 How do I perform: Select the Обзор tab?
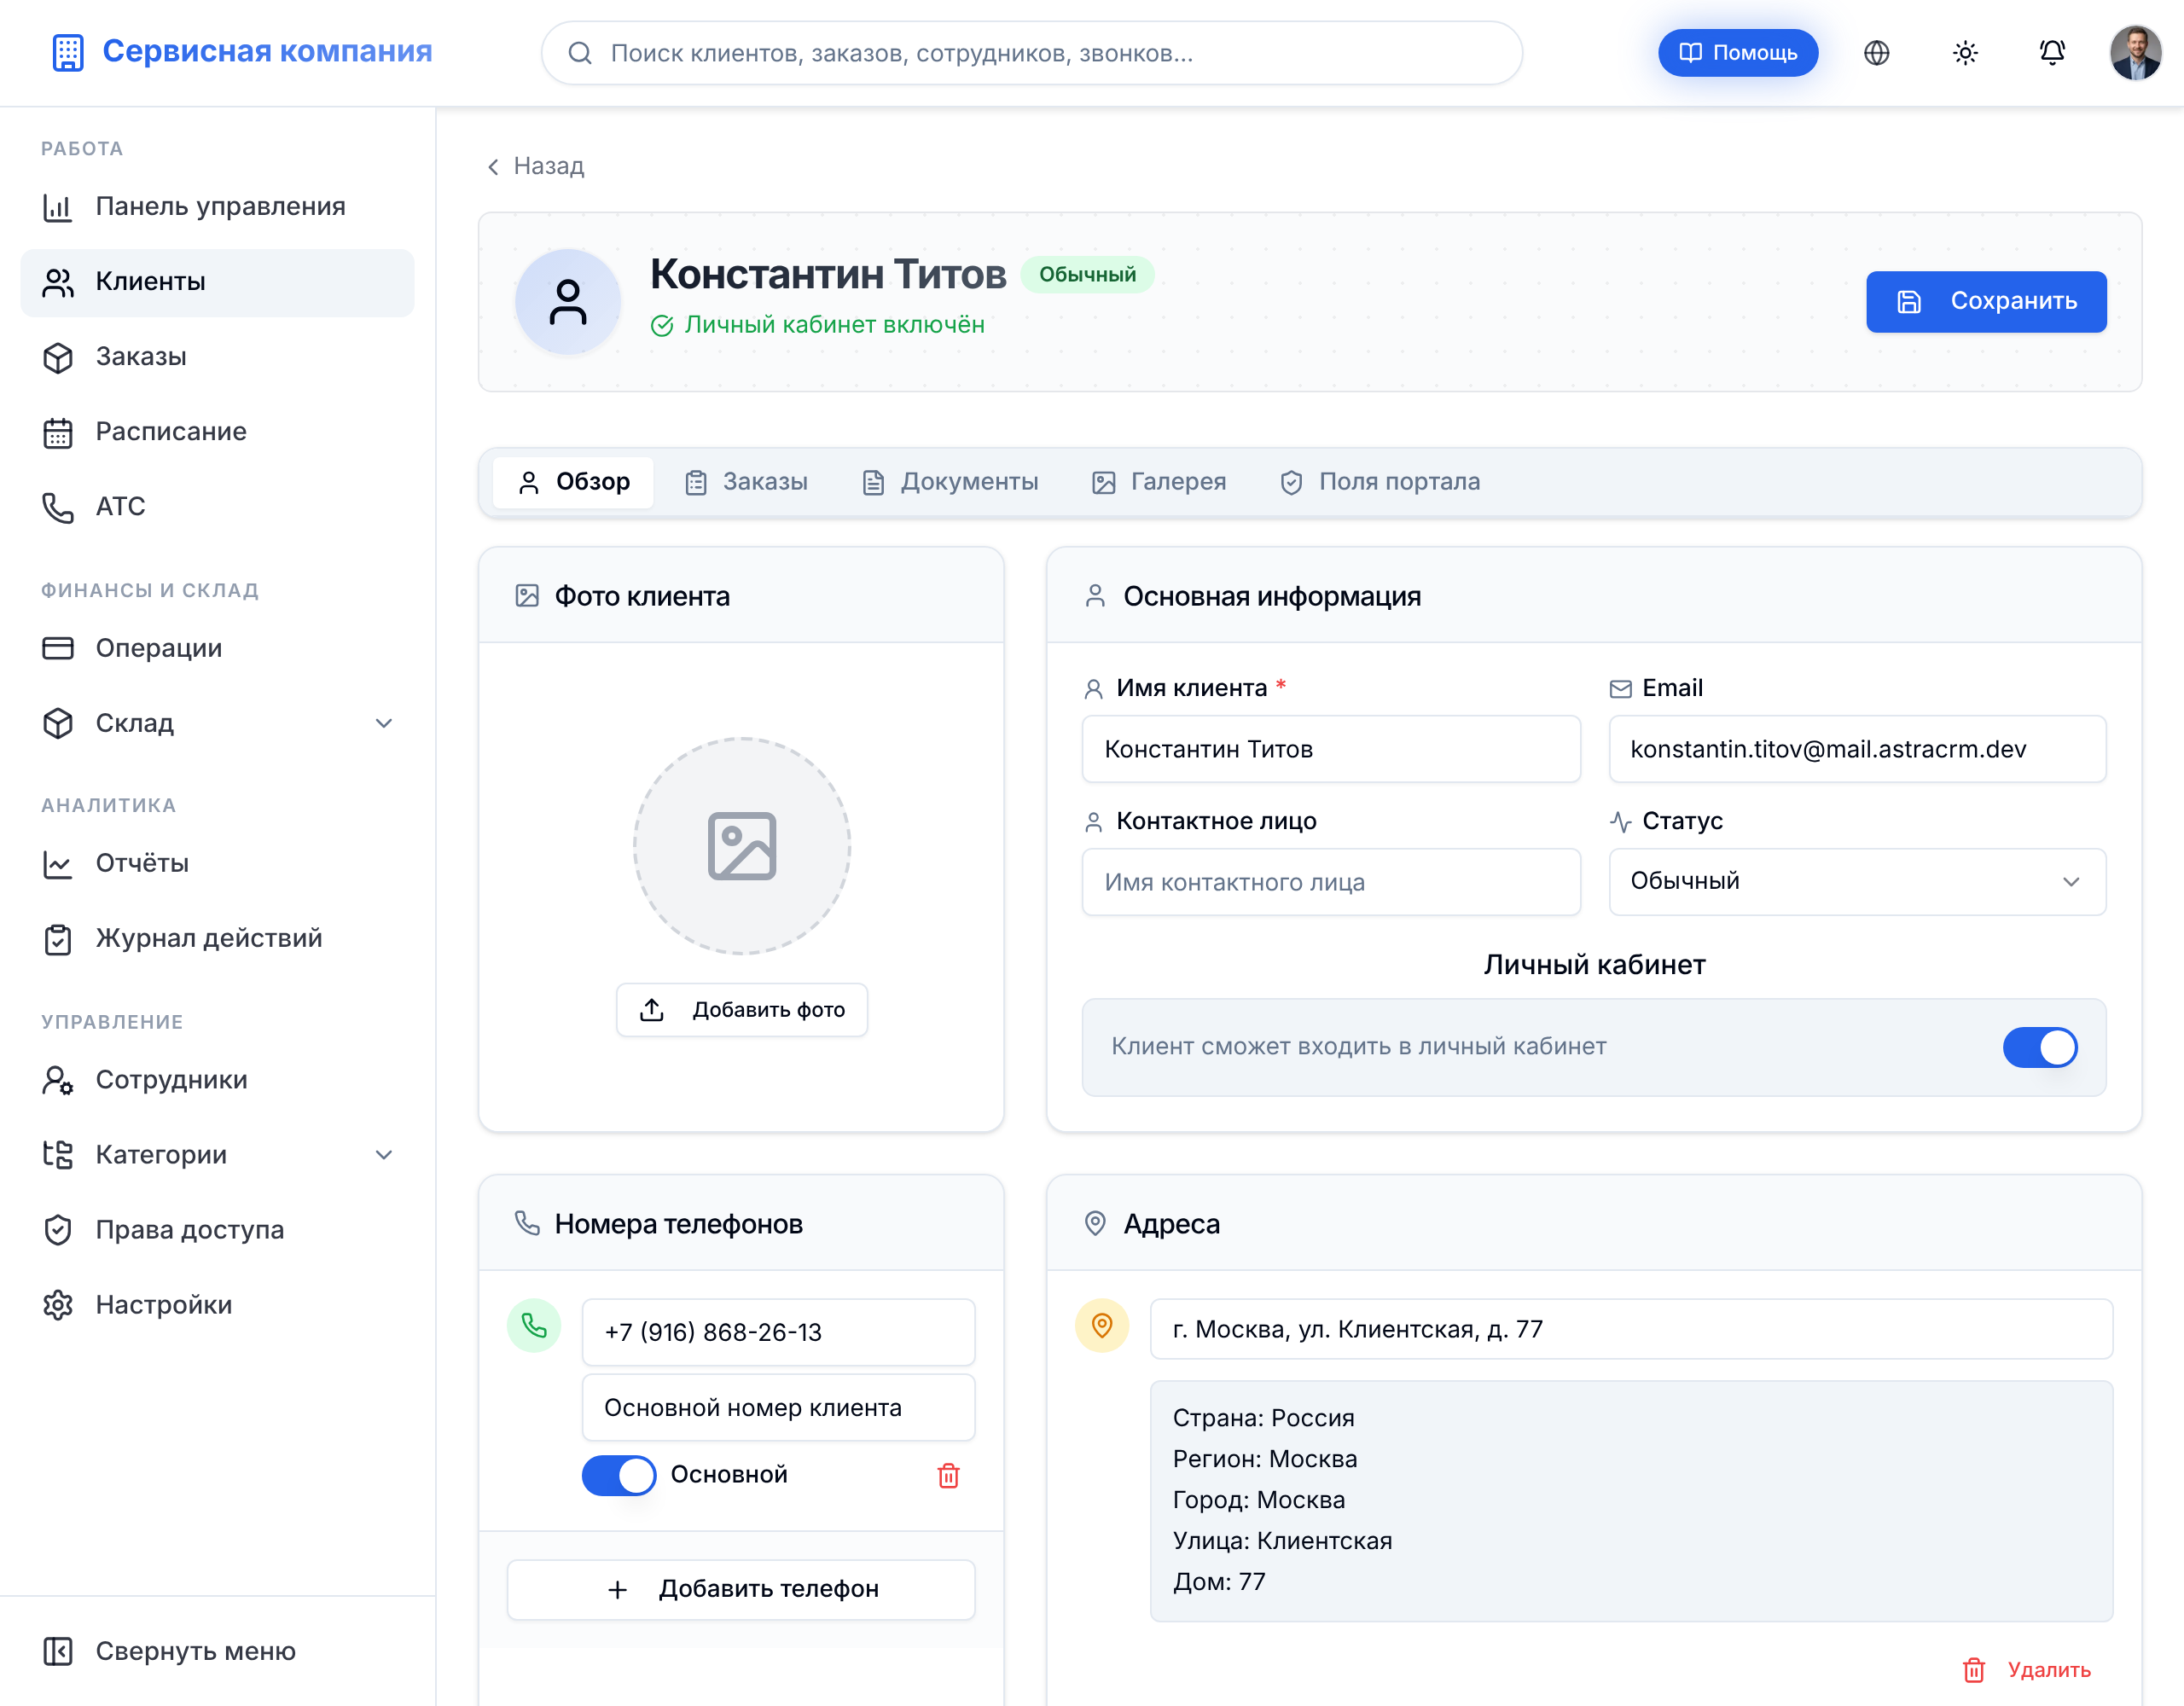pyautogui.click(x=574, y=482)
